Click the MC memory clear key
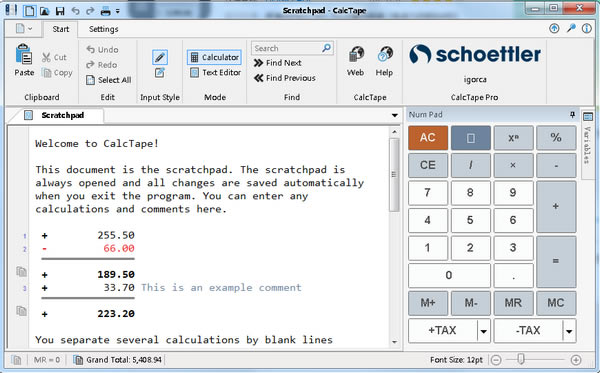600x373 pixels. point(556,303)
